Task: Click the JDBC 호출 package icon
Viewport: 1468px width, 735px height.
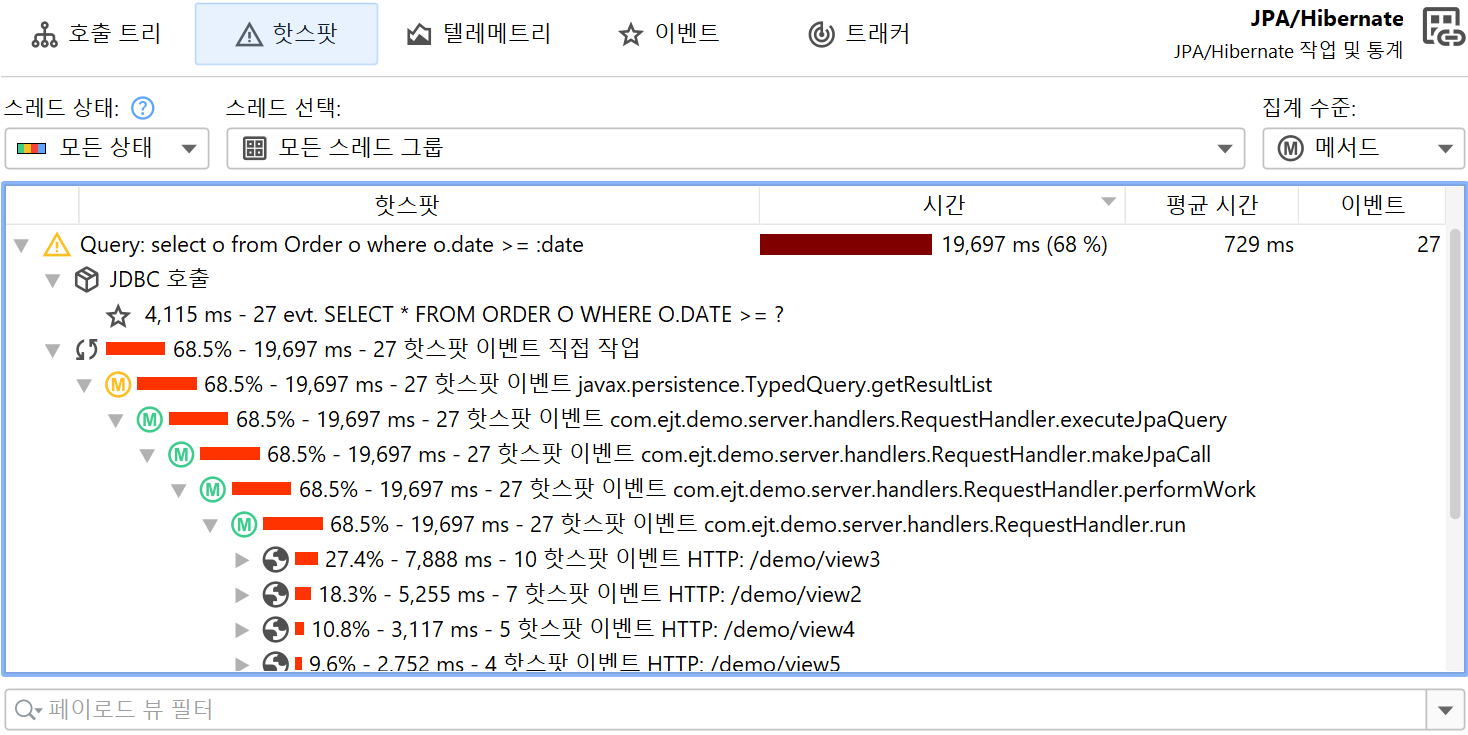Action: pos(87,280)
